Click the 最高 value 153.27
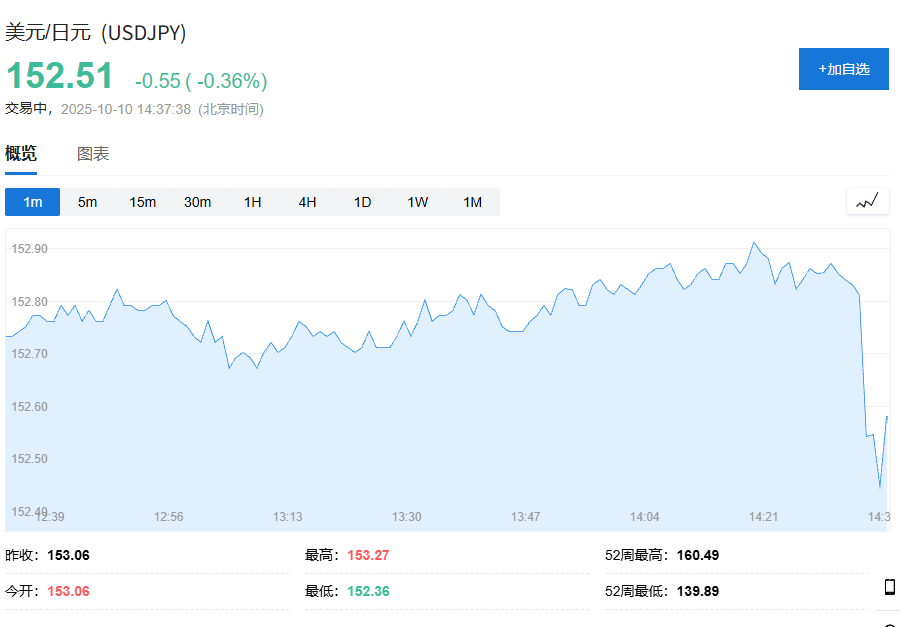The height and width of the screenshot is (627, 900). click(x=368, y=555)
